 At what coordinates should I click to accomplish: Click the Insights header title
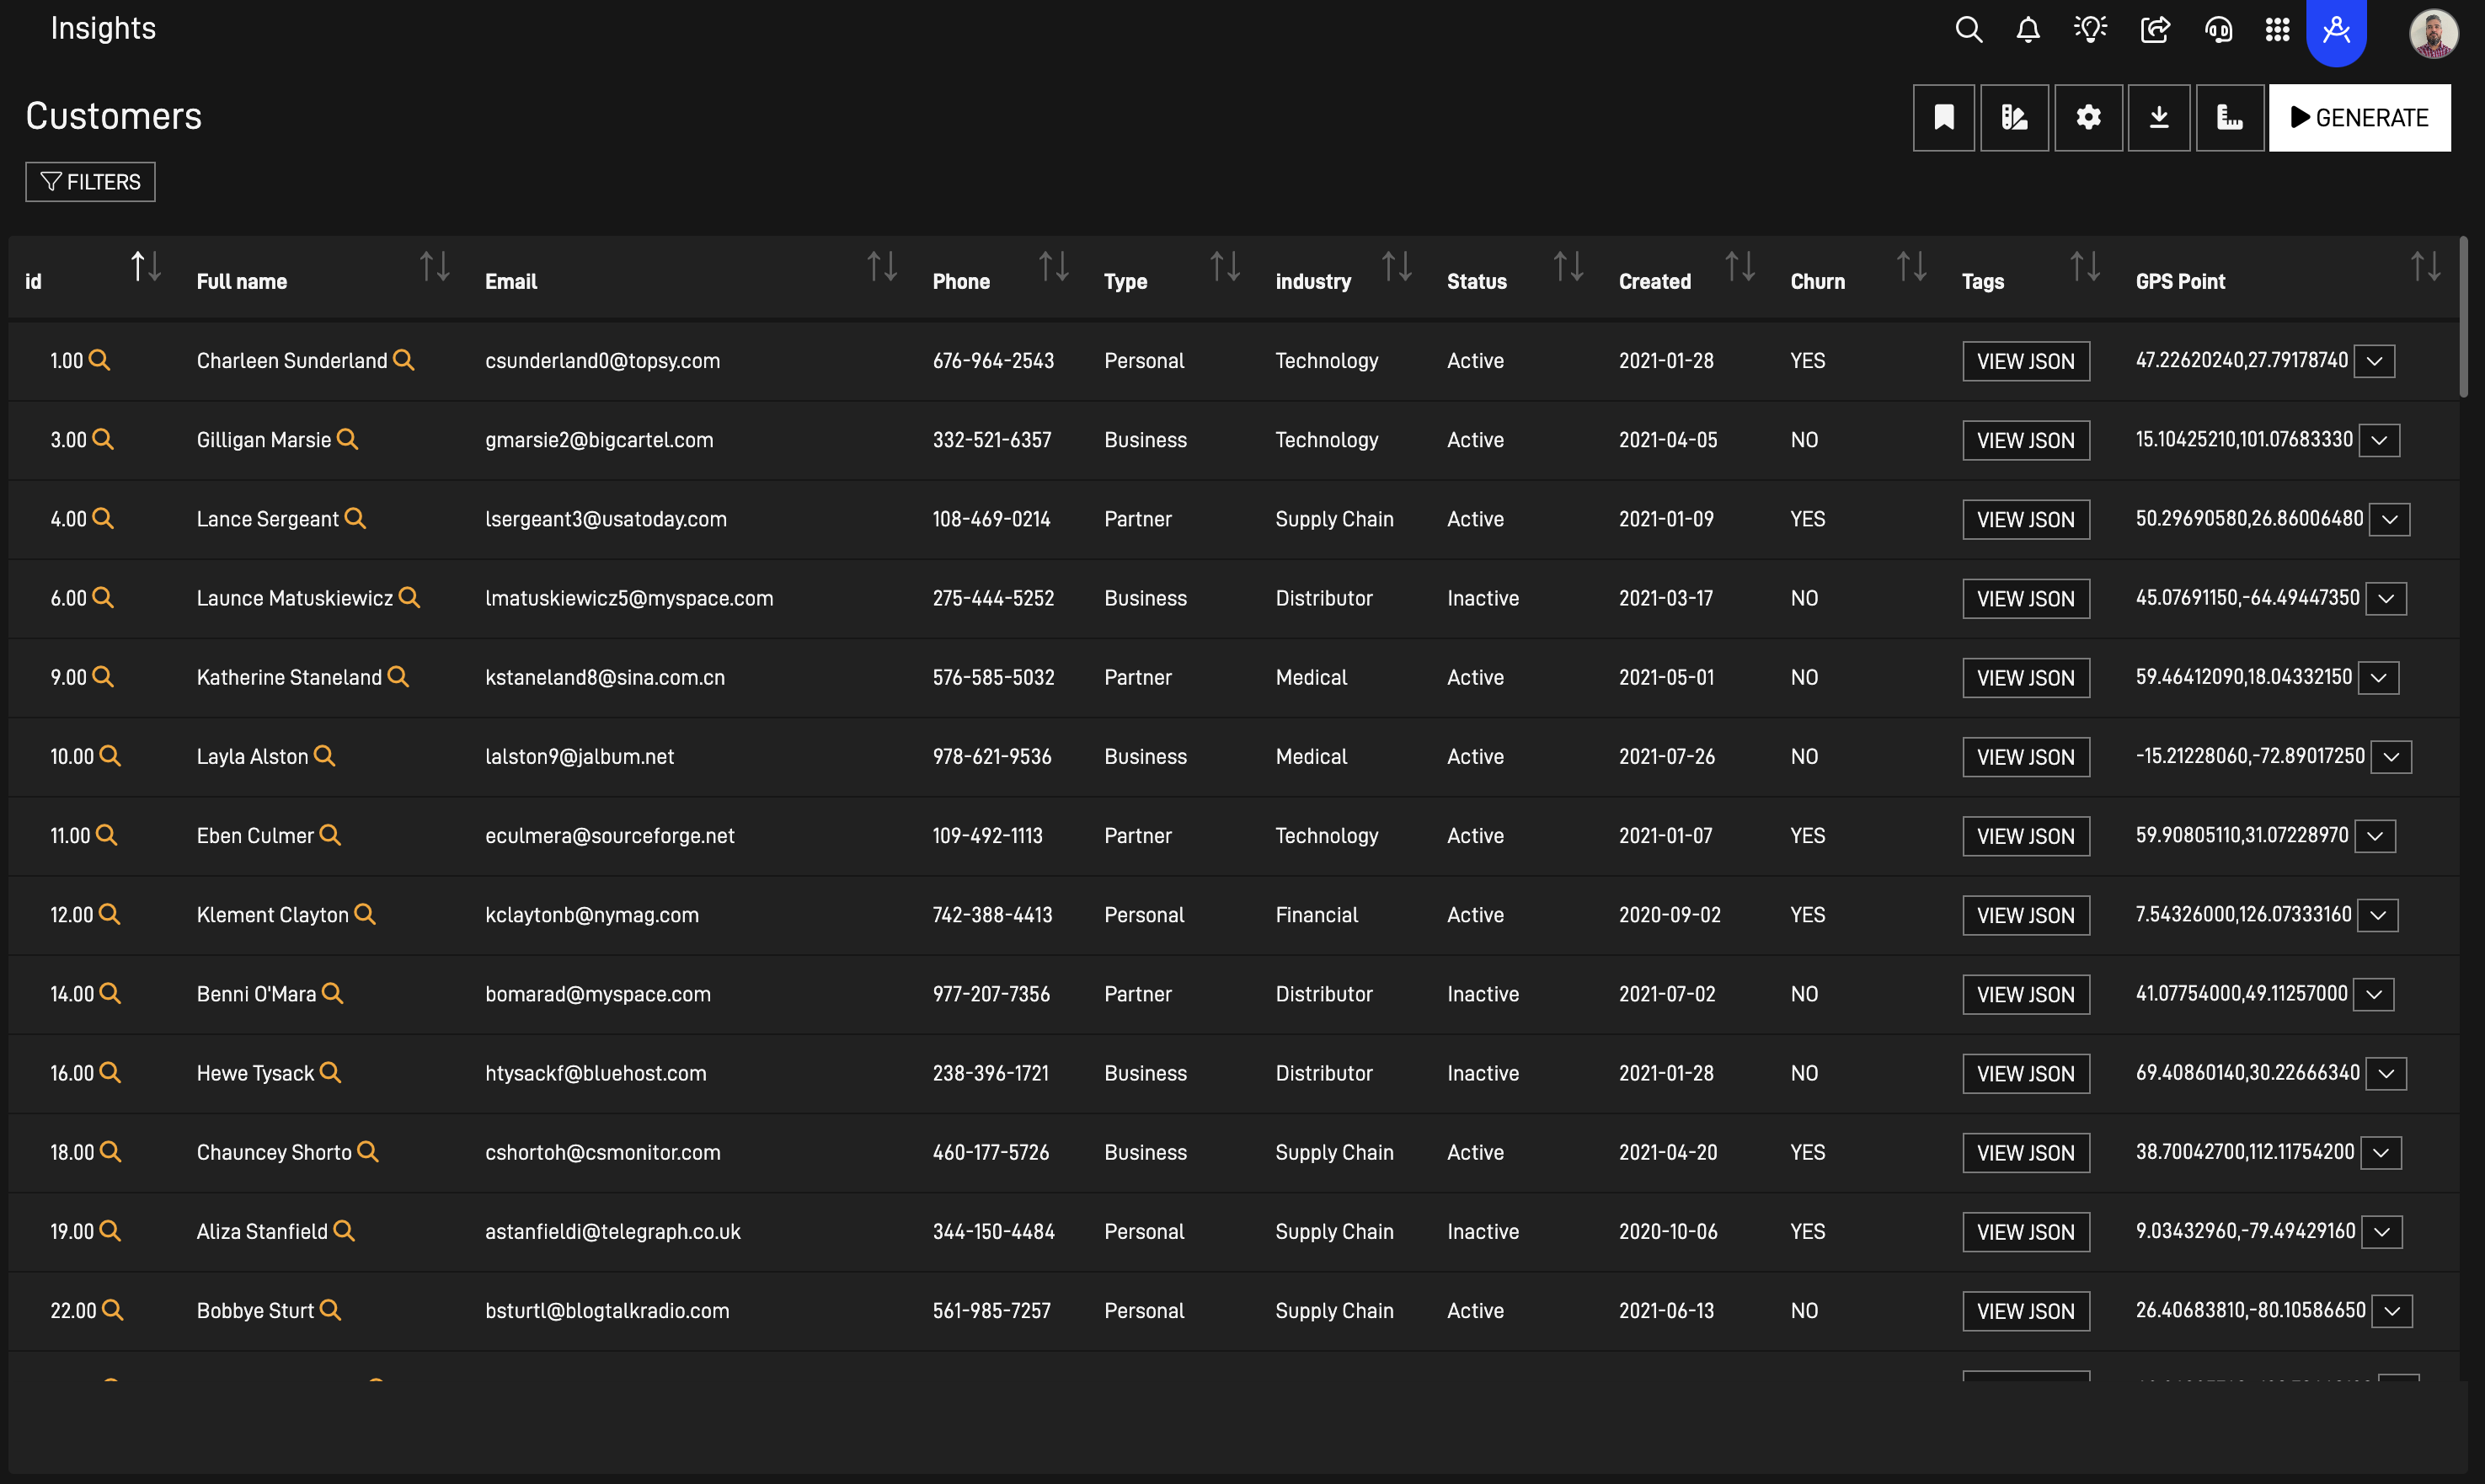point(103,28)
